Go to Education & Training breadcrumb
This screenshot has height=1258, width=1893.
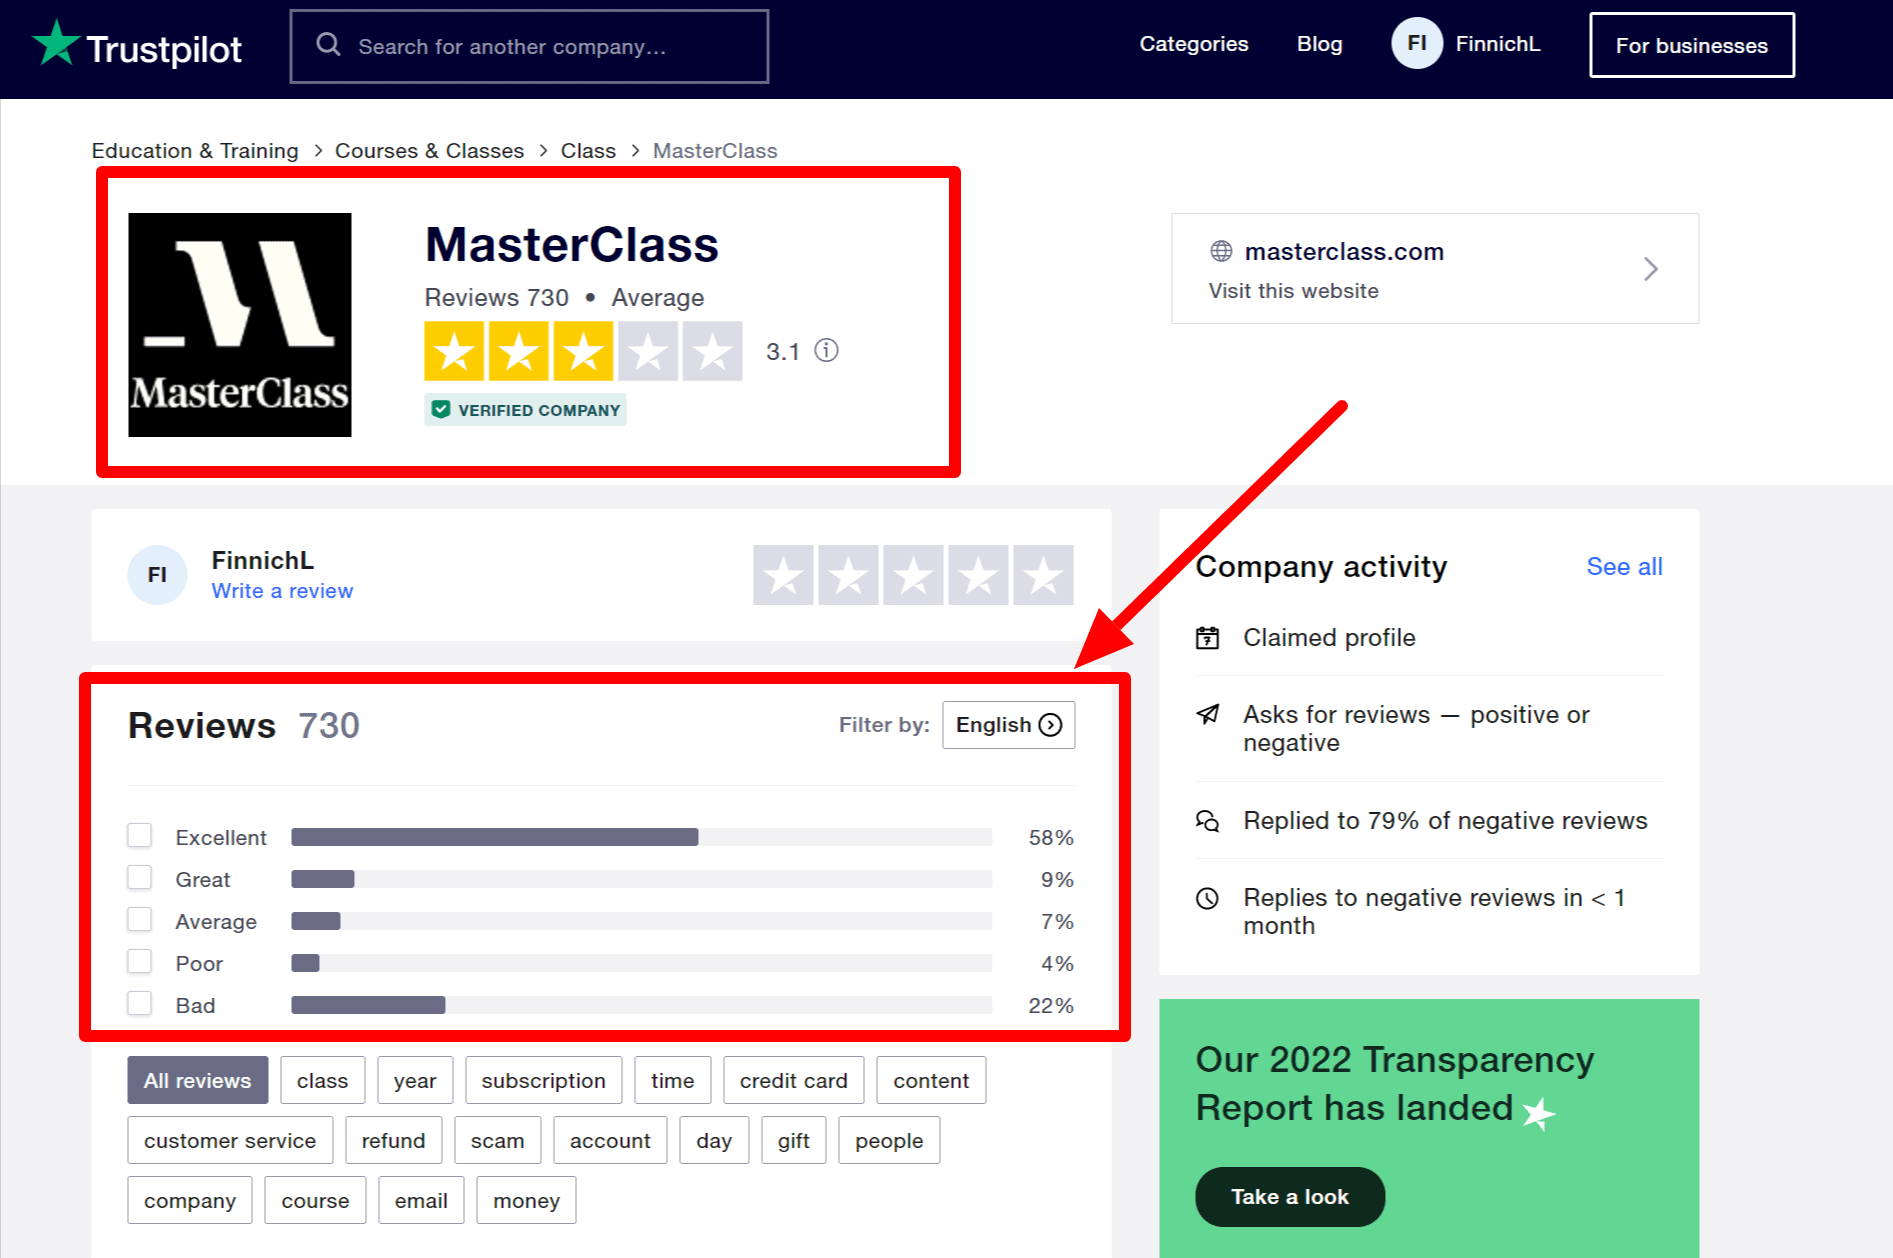195,151
